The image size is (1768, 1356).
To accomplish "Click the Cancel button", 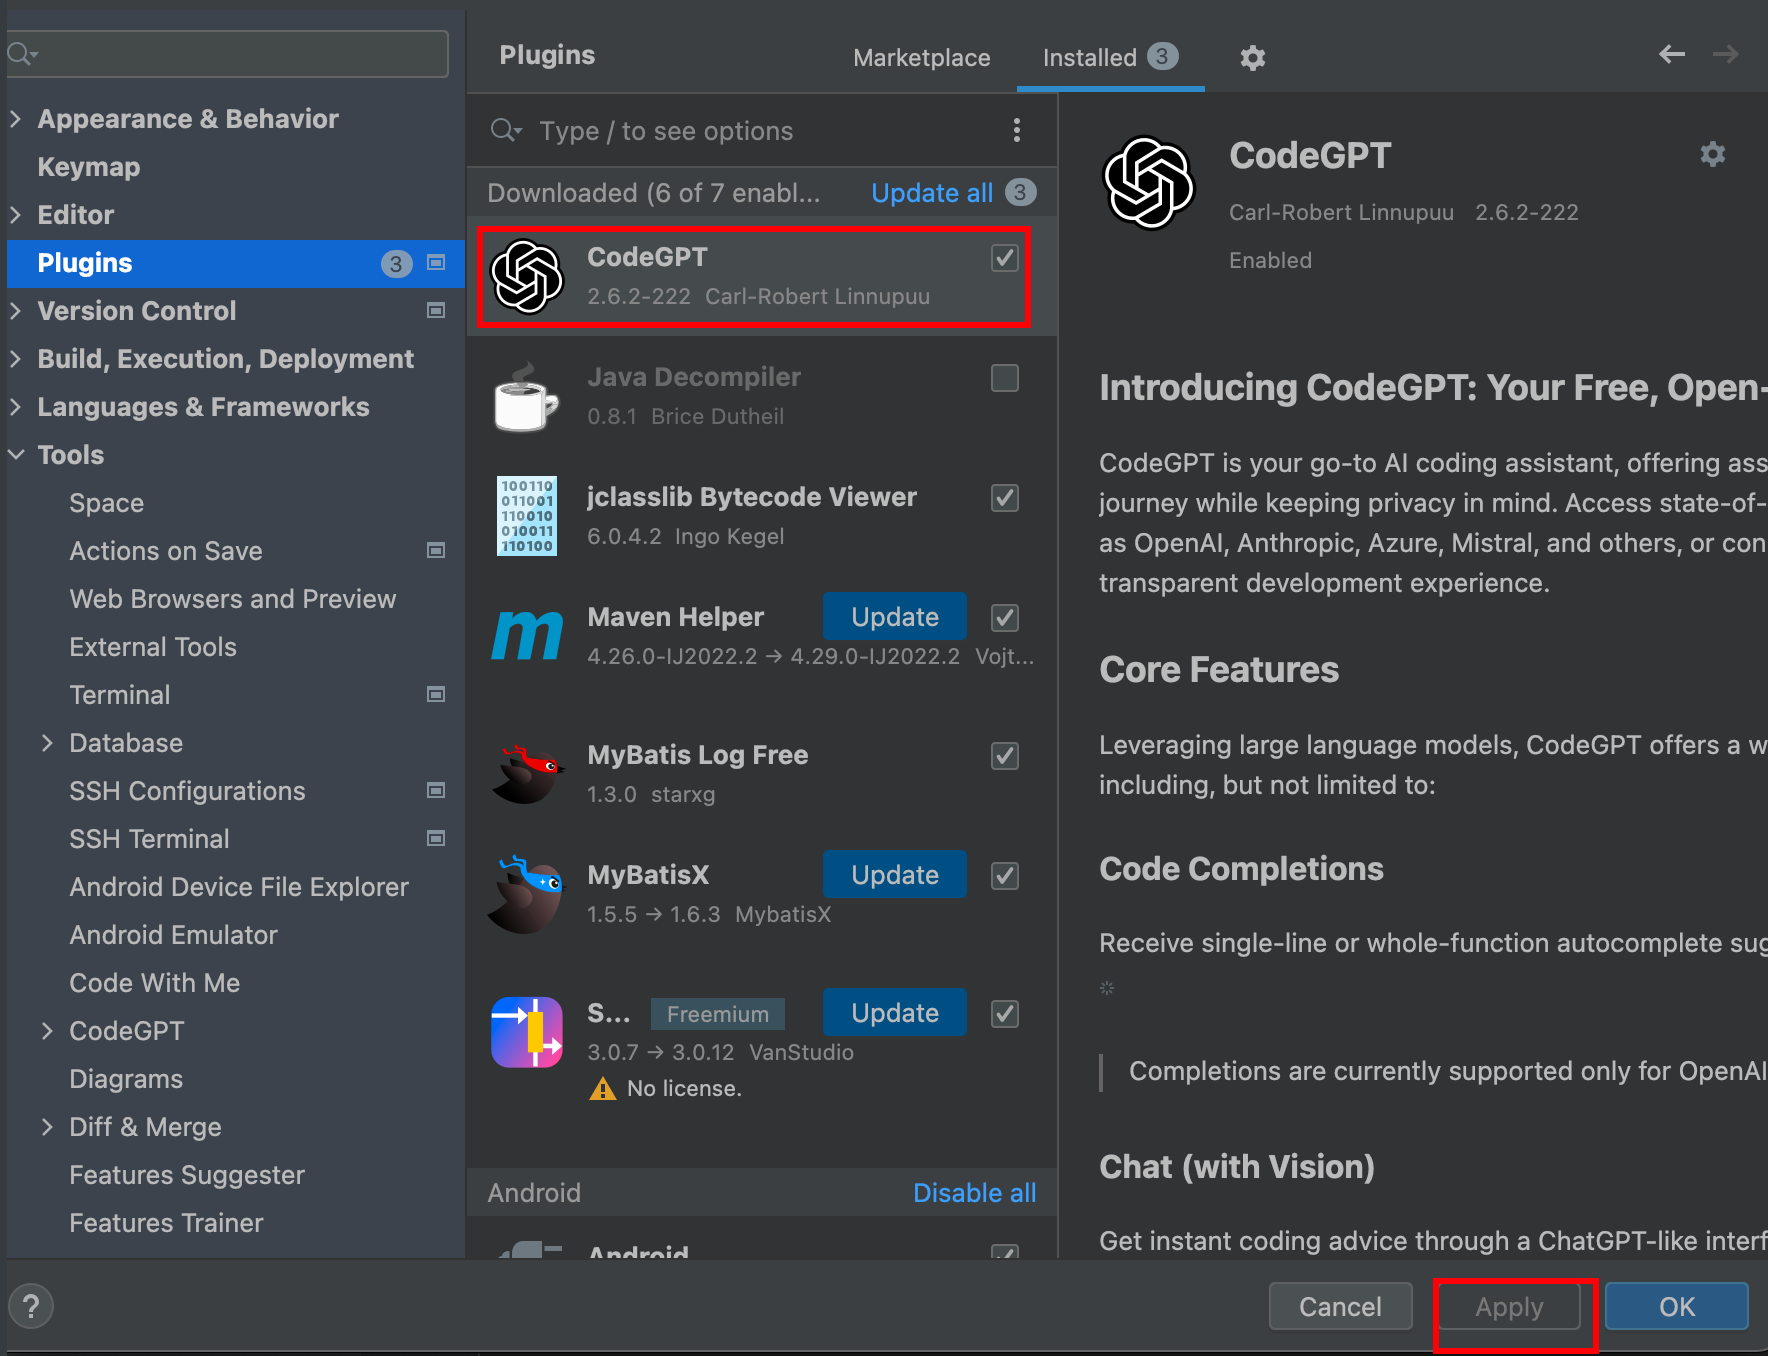I will click(1340, 1306).
